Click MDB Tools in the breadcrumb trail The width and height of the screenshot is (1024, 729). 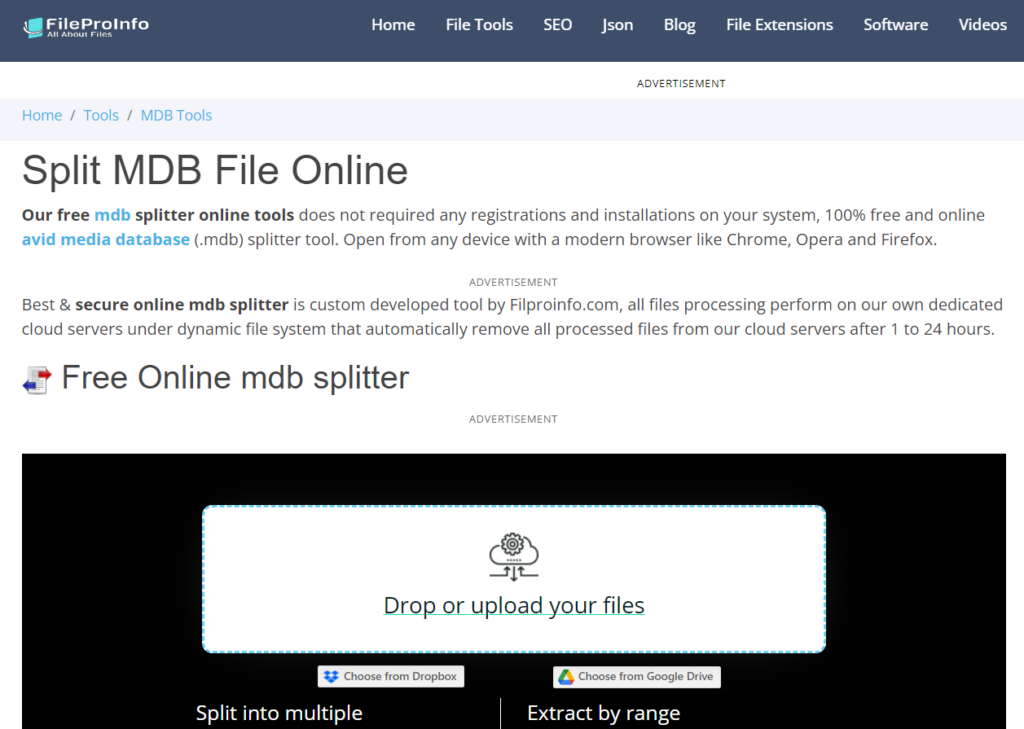(176, 115)
